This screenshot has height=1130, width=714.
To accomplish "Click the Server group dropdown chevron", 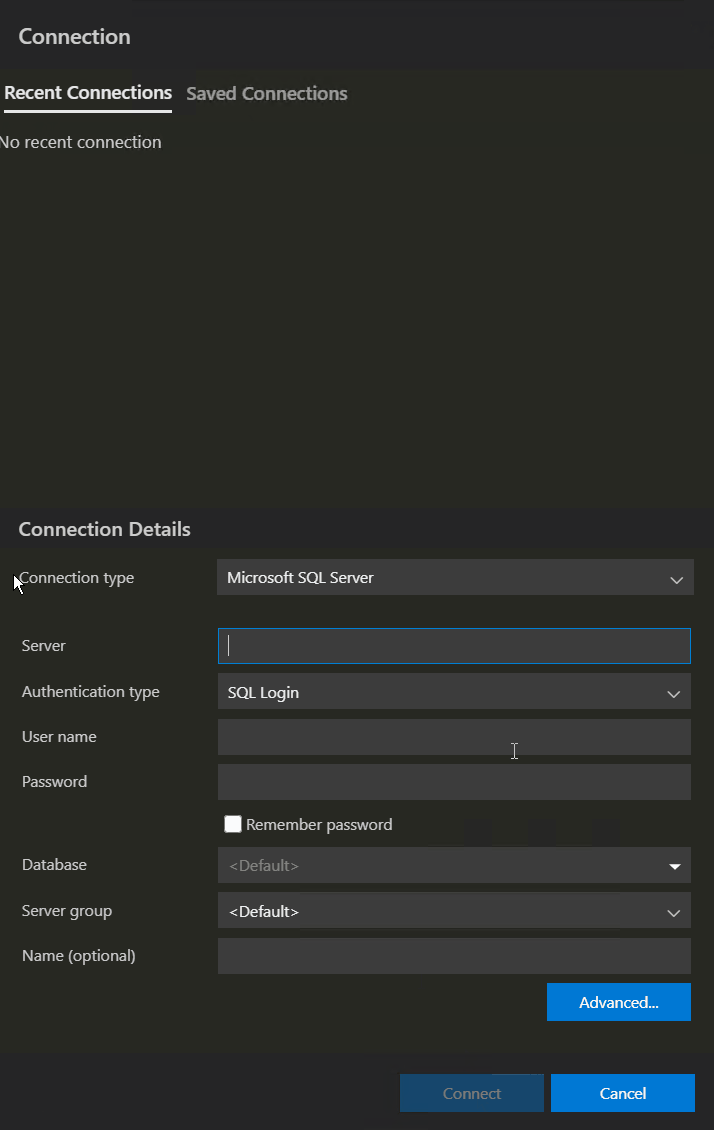I will click(x=674, y=910).
